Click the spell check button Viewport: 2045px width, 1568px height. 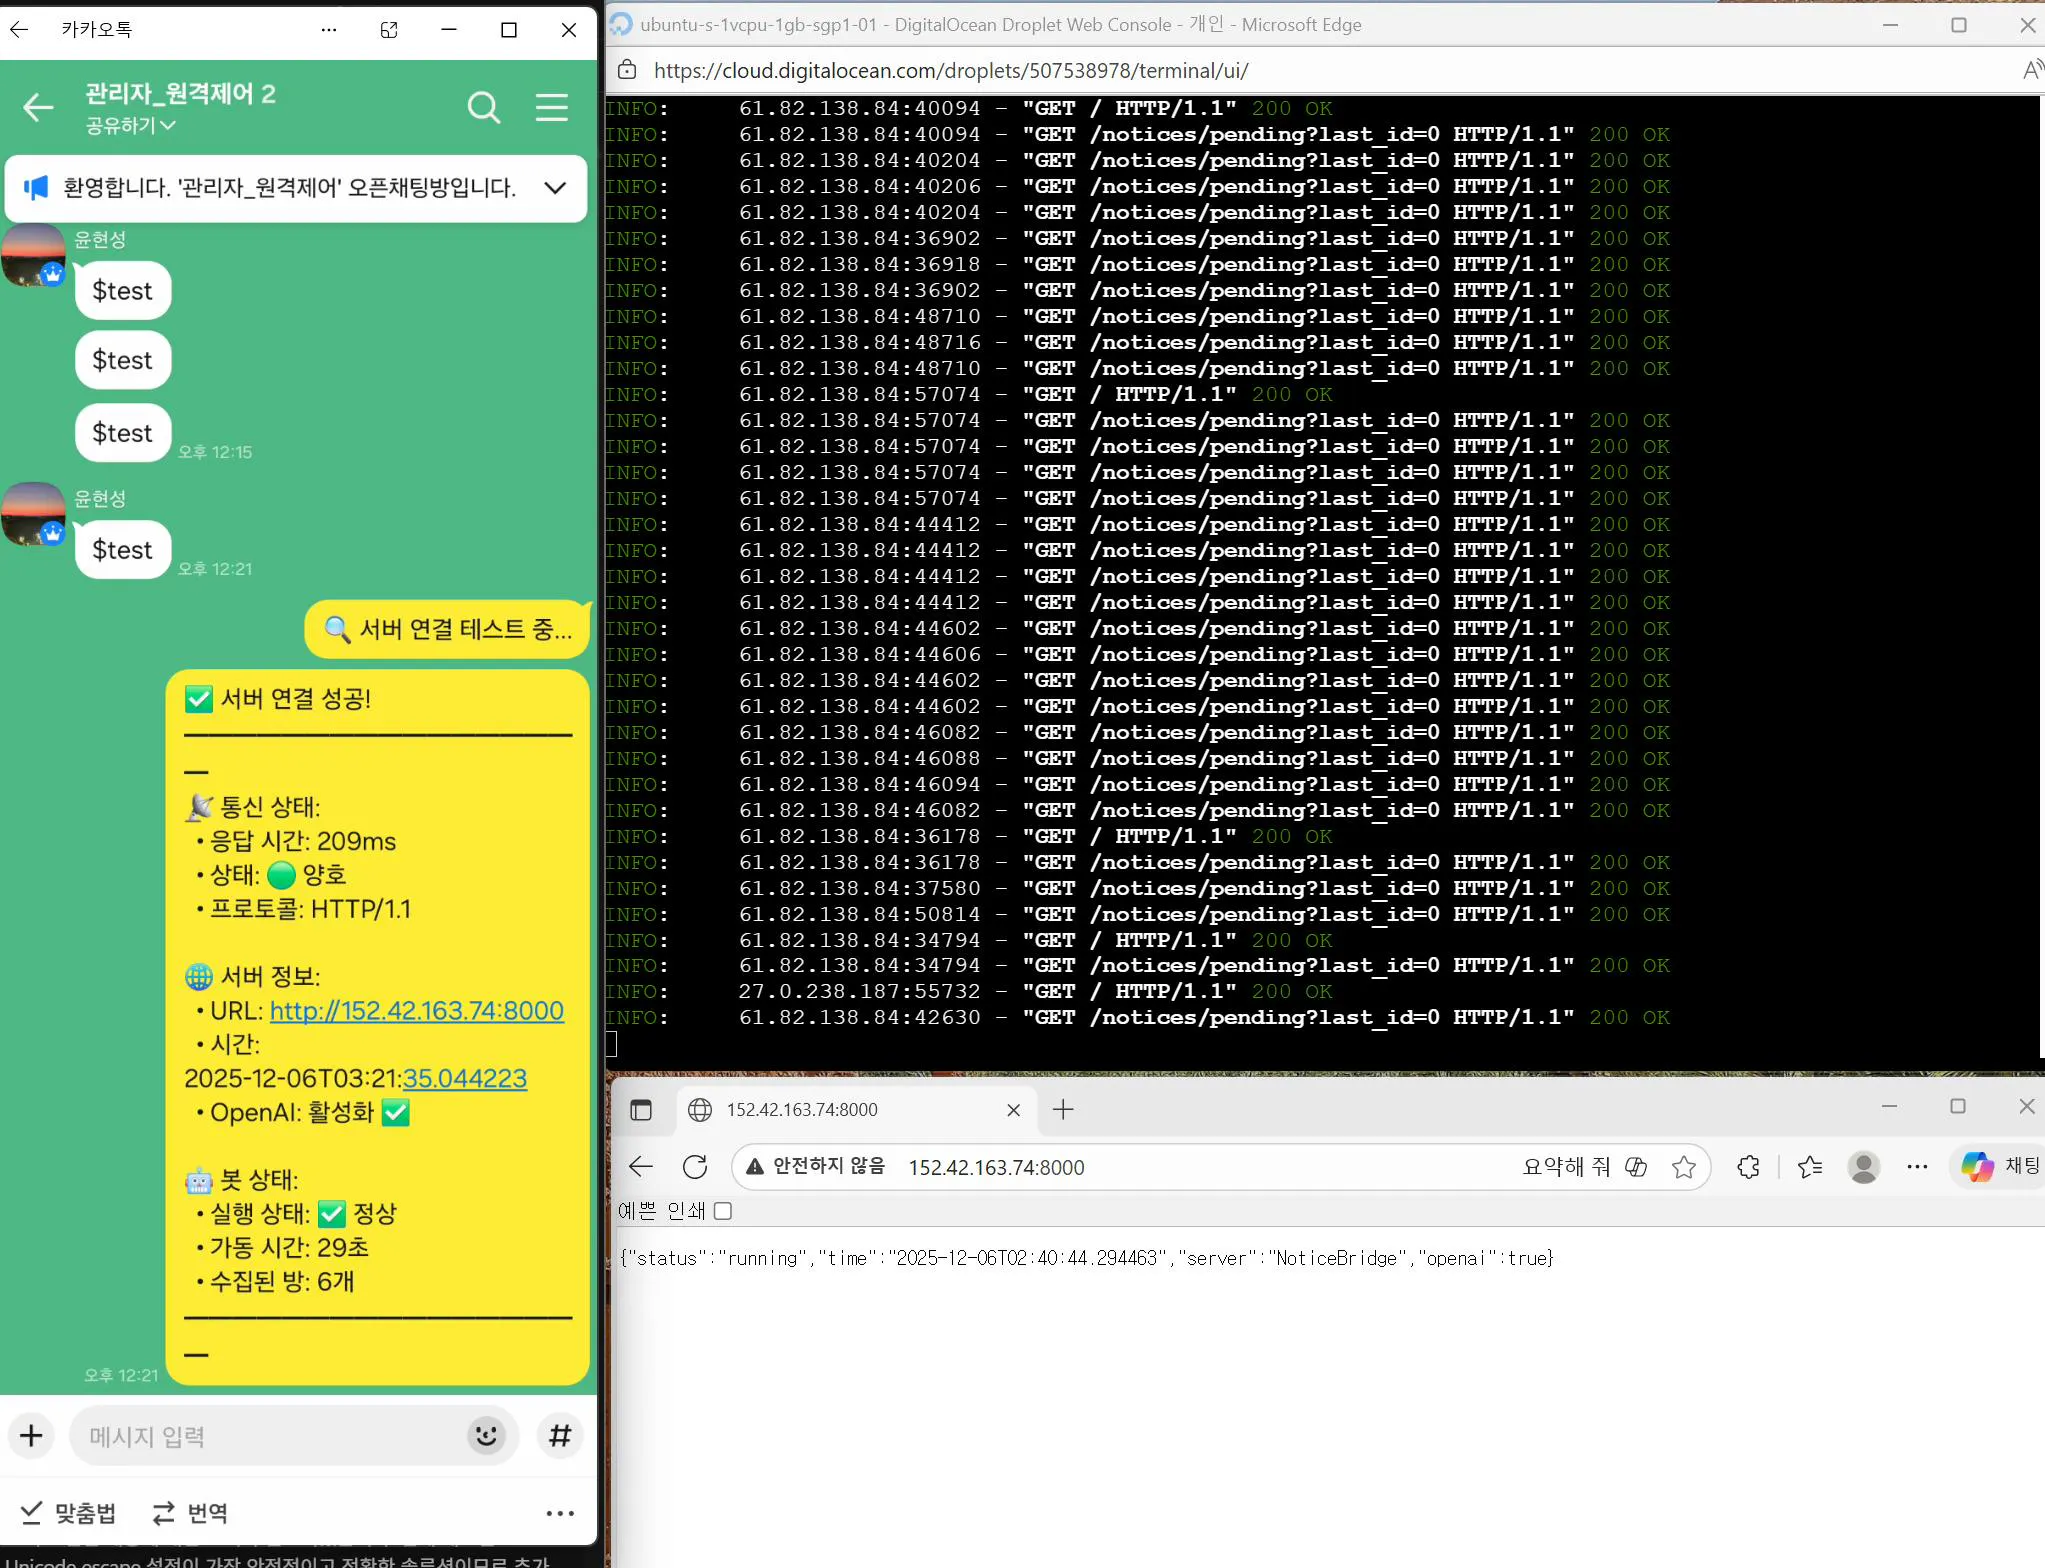[68, 1513]
